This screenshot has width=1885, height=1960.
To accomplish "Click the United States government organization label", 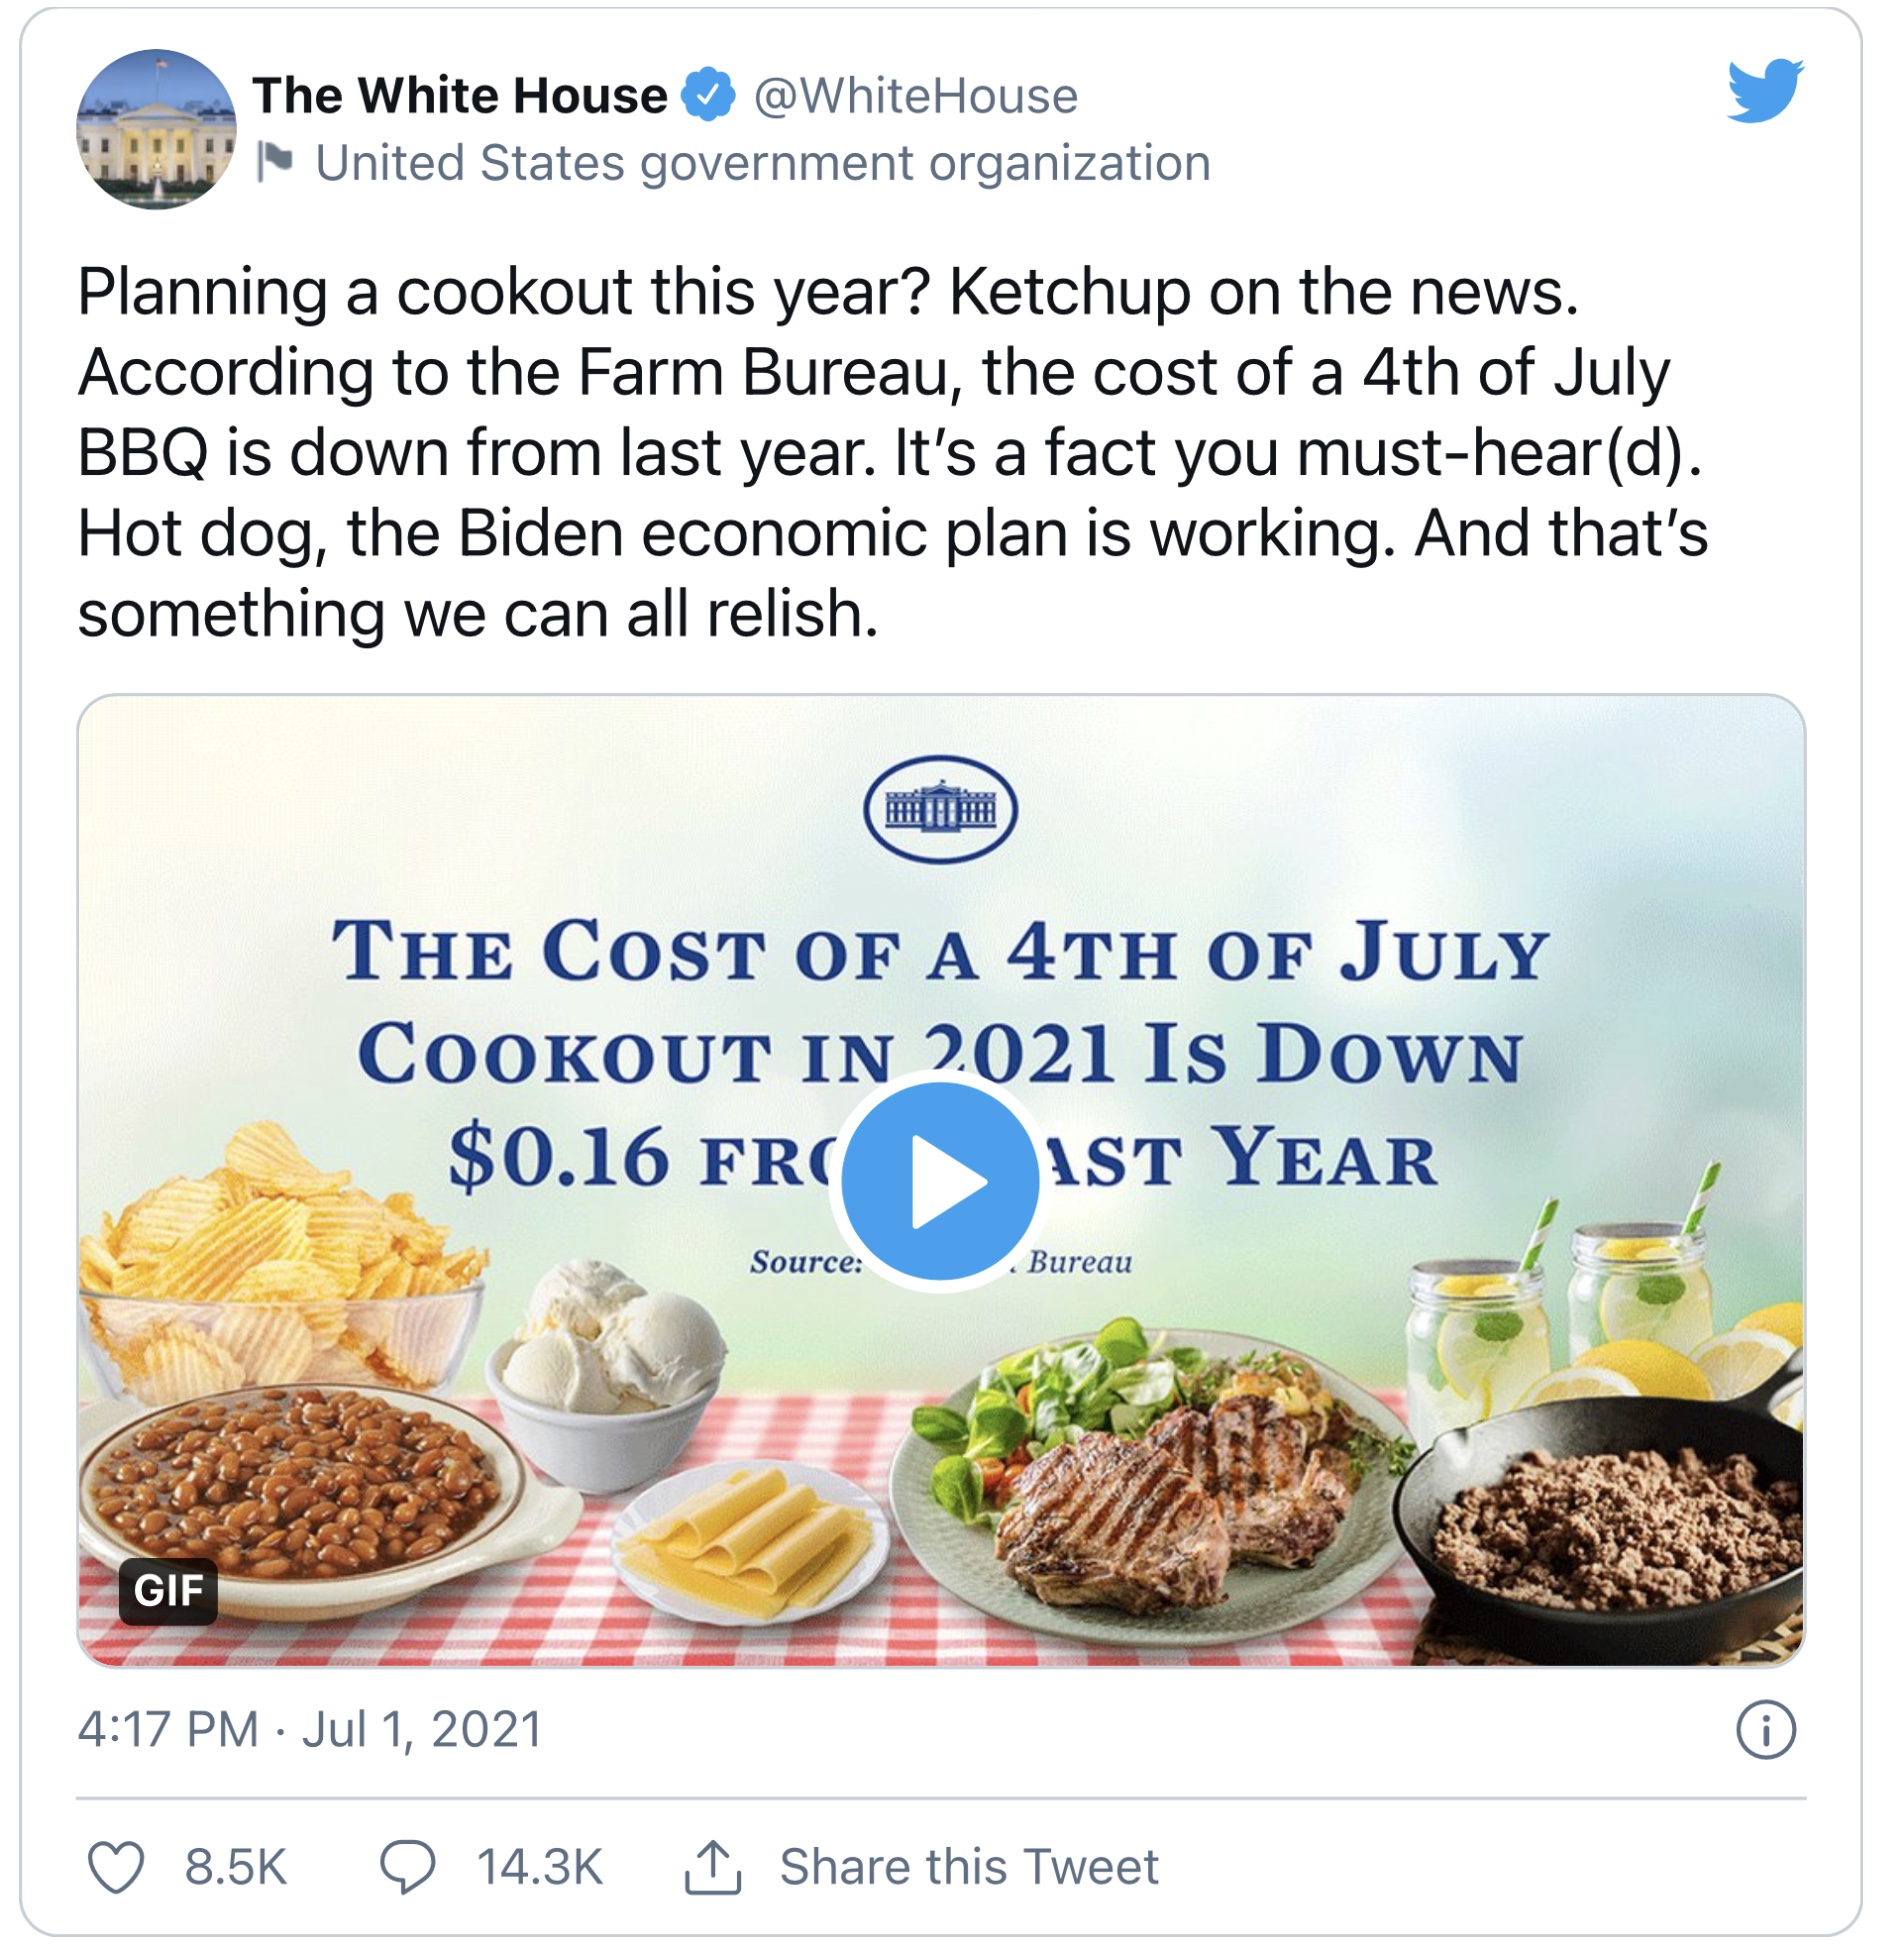I will coord(762,163).
